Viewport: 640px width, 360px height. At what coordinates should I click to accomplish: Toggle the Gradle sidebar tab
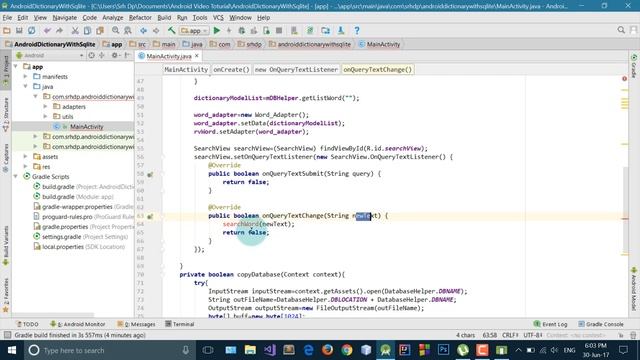coord(634,66)
